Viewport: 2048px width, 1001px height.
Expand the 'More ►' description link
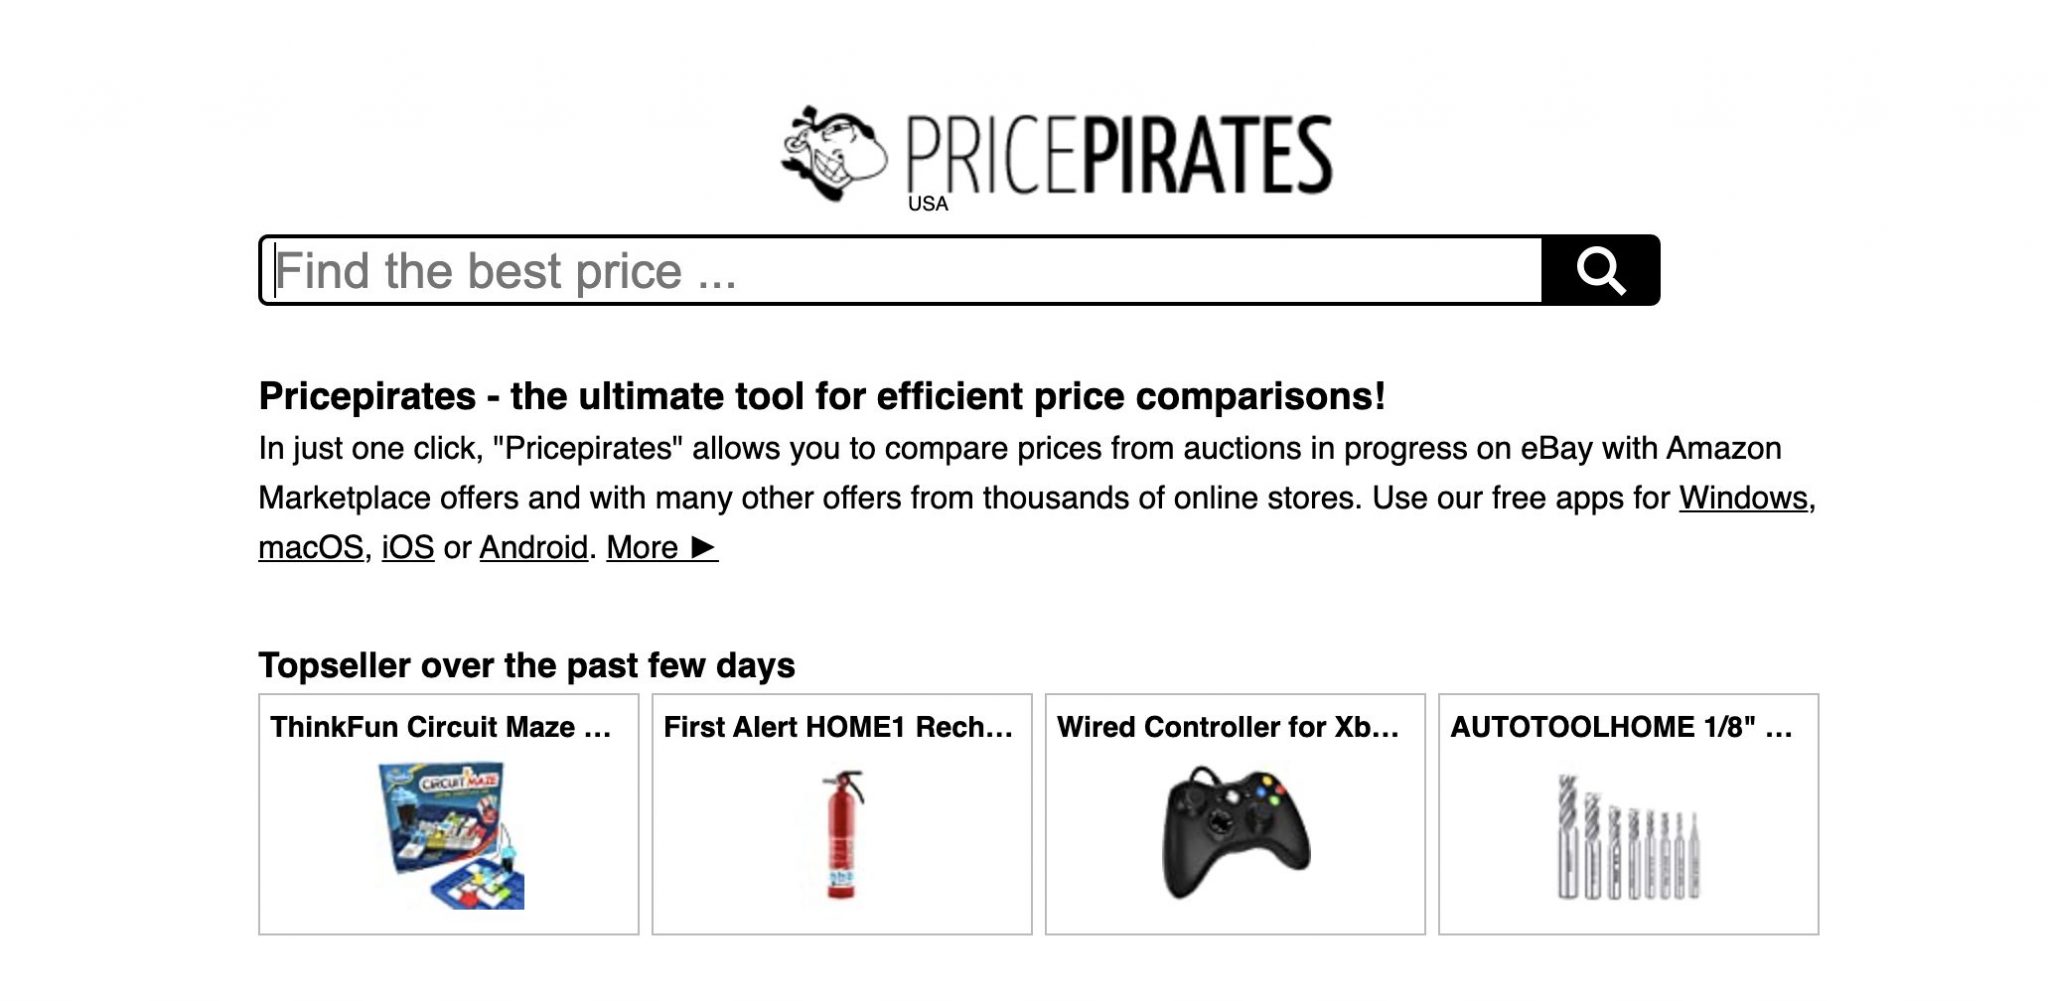[662, 547]
